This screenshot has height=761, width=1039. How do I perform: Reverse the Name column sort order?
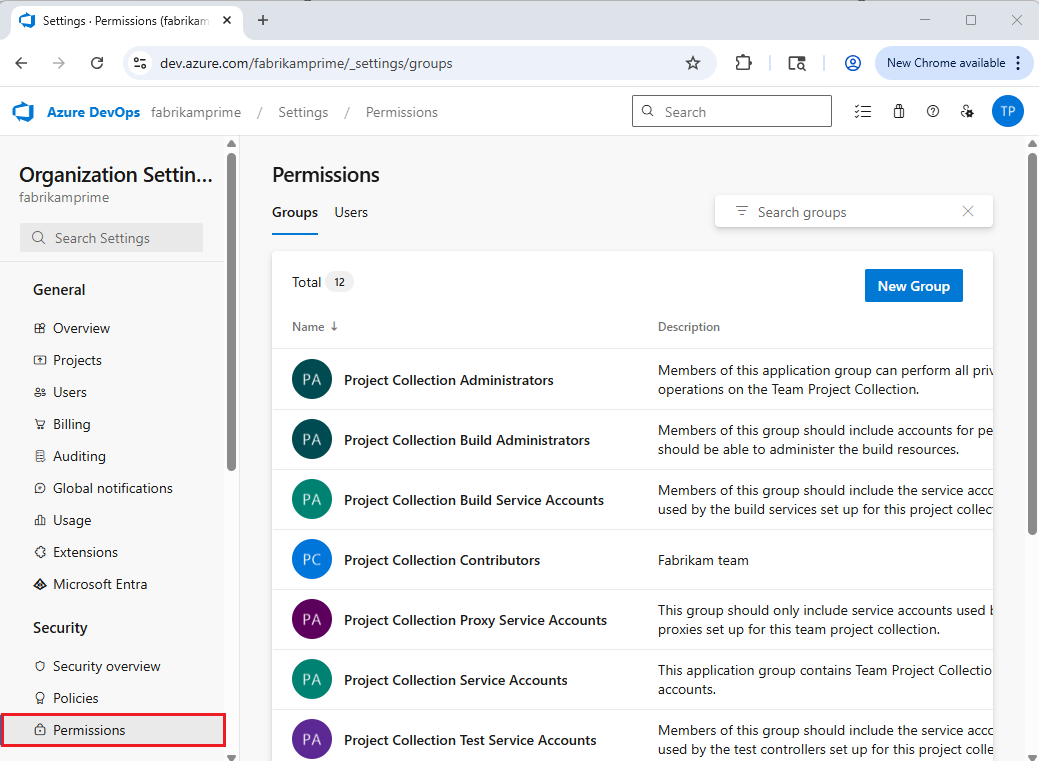click(x=315, y=326)
